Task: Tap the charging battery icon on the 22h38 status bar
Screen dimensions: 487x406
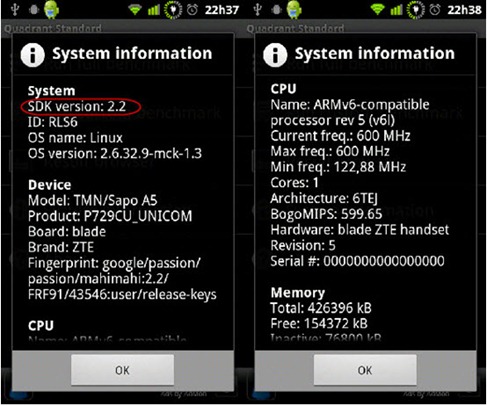Action: pyautogui.click(x=416, y=10)
